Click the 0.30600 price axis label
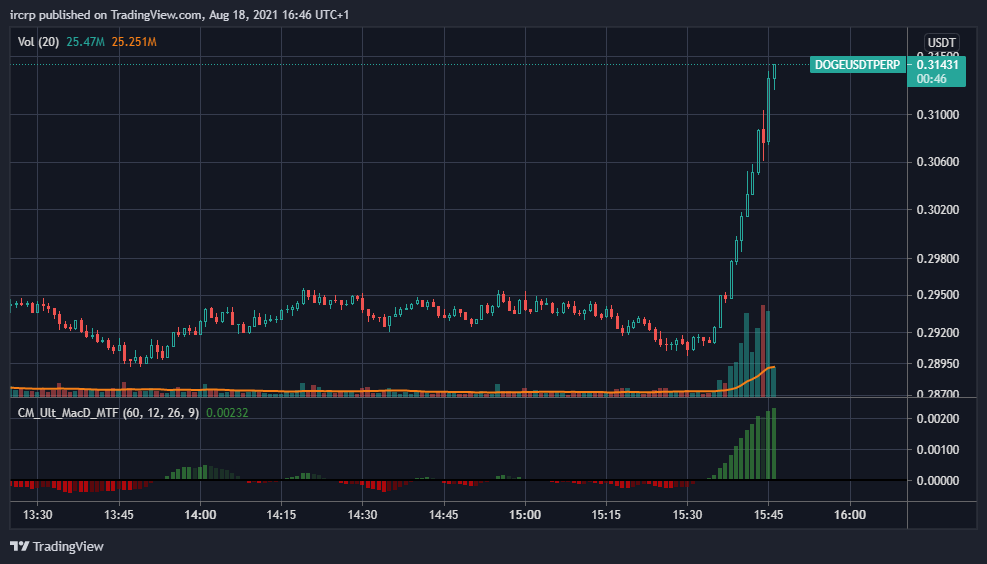The height and width of the screenshot is (564, 987). coord(938,162)
